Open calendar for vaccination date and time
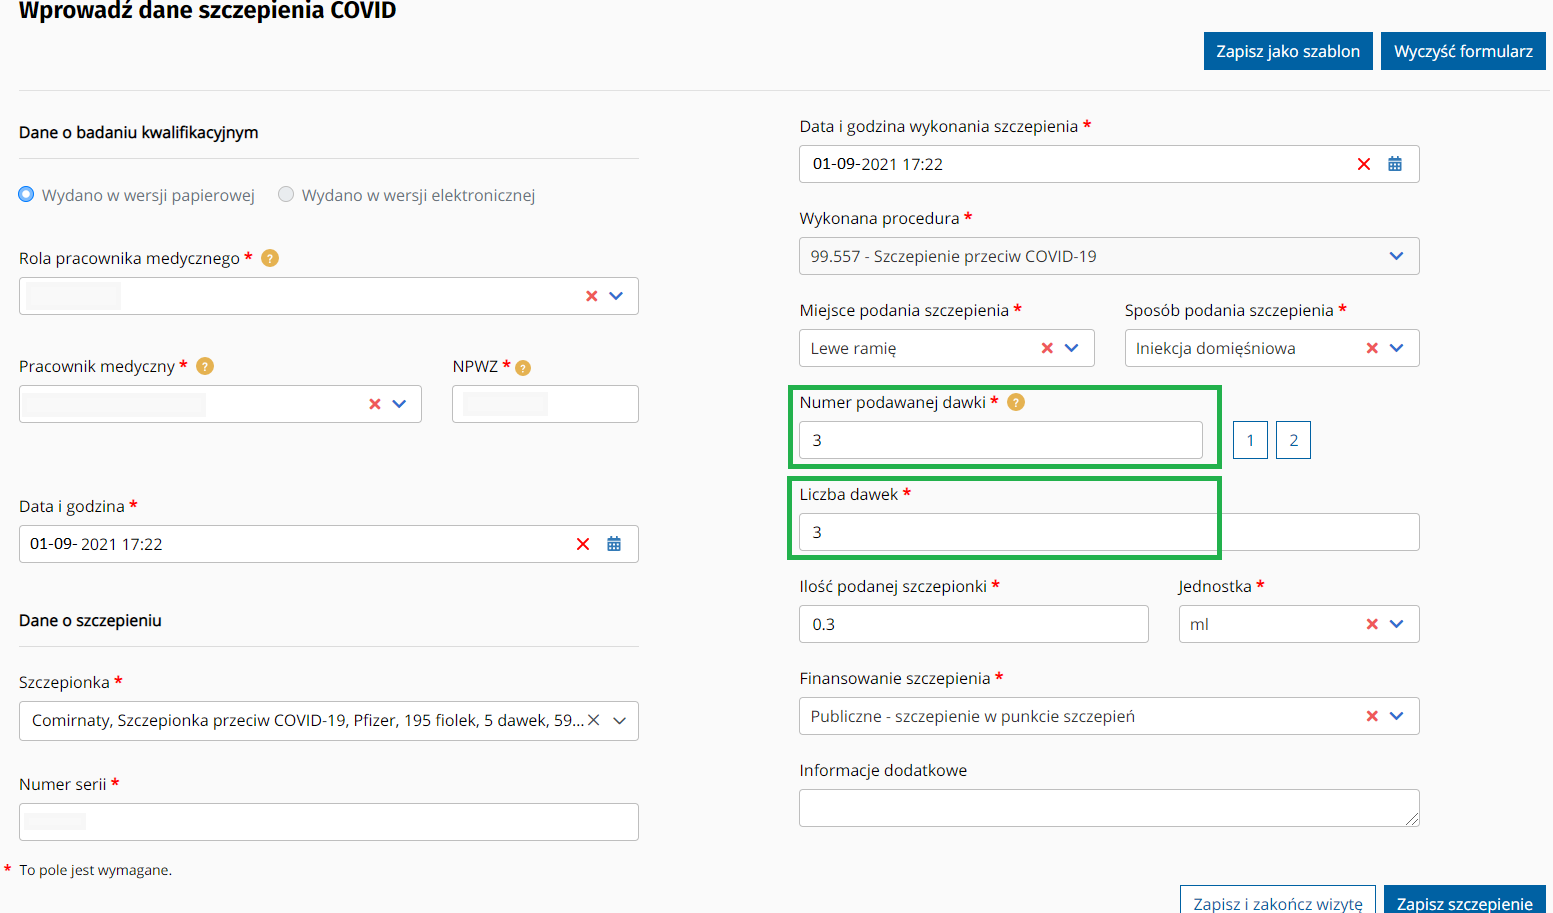This screenshot has width=1553, height=913. [1394, 164]
